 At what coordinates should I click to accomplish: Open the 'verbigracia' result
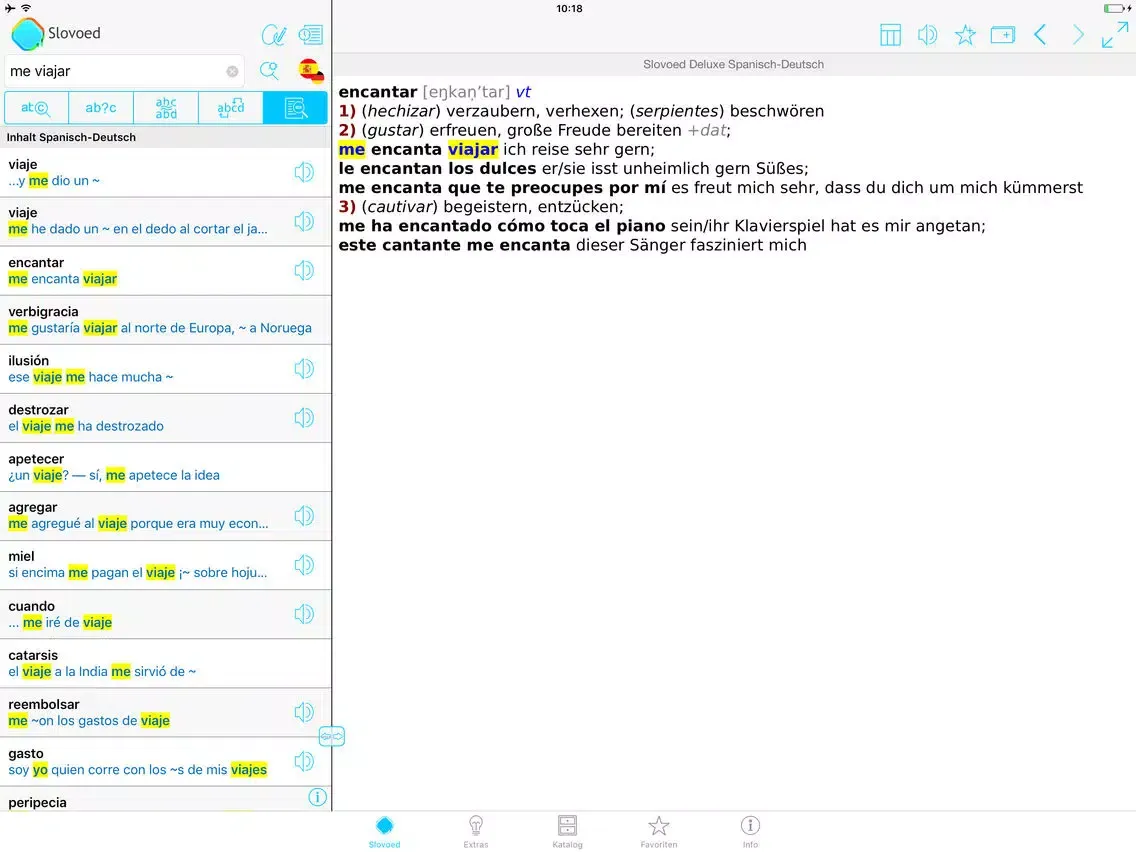166,320
